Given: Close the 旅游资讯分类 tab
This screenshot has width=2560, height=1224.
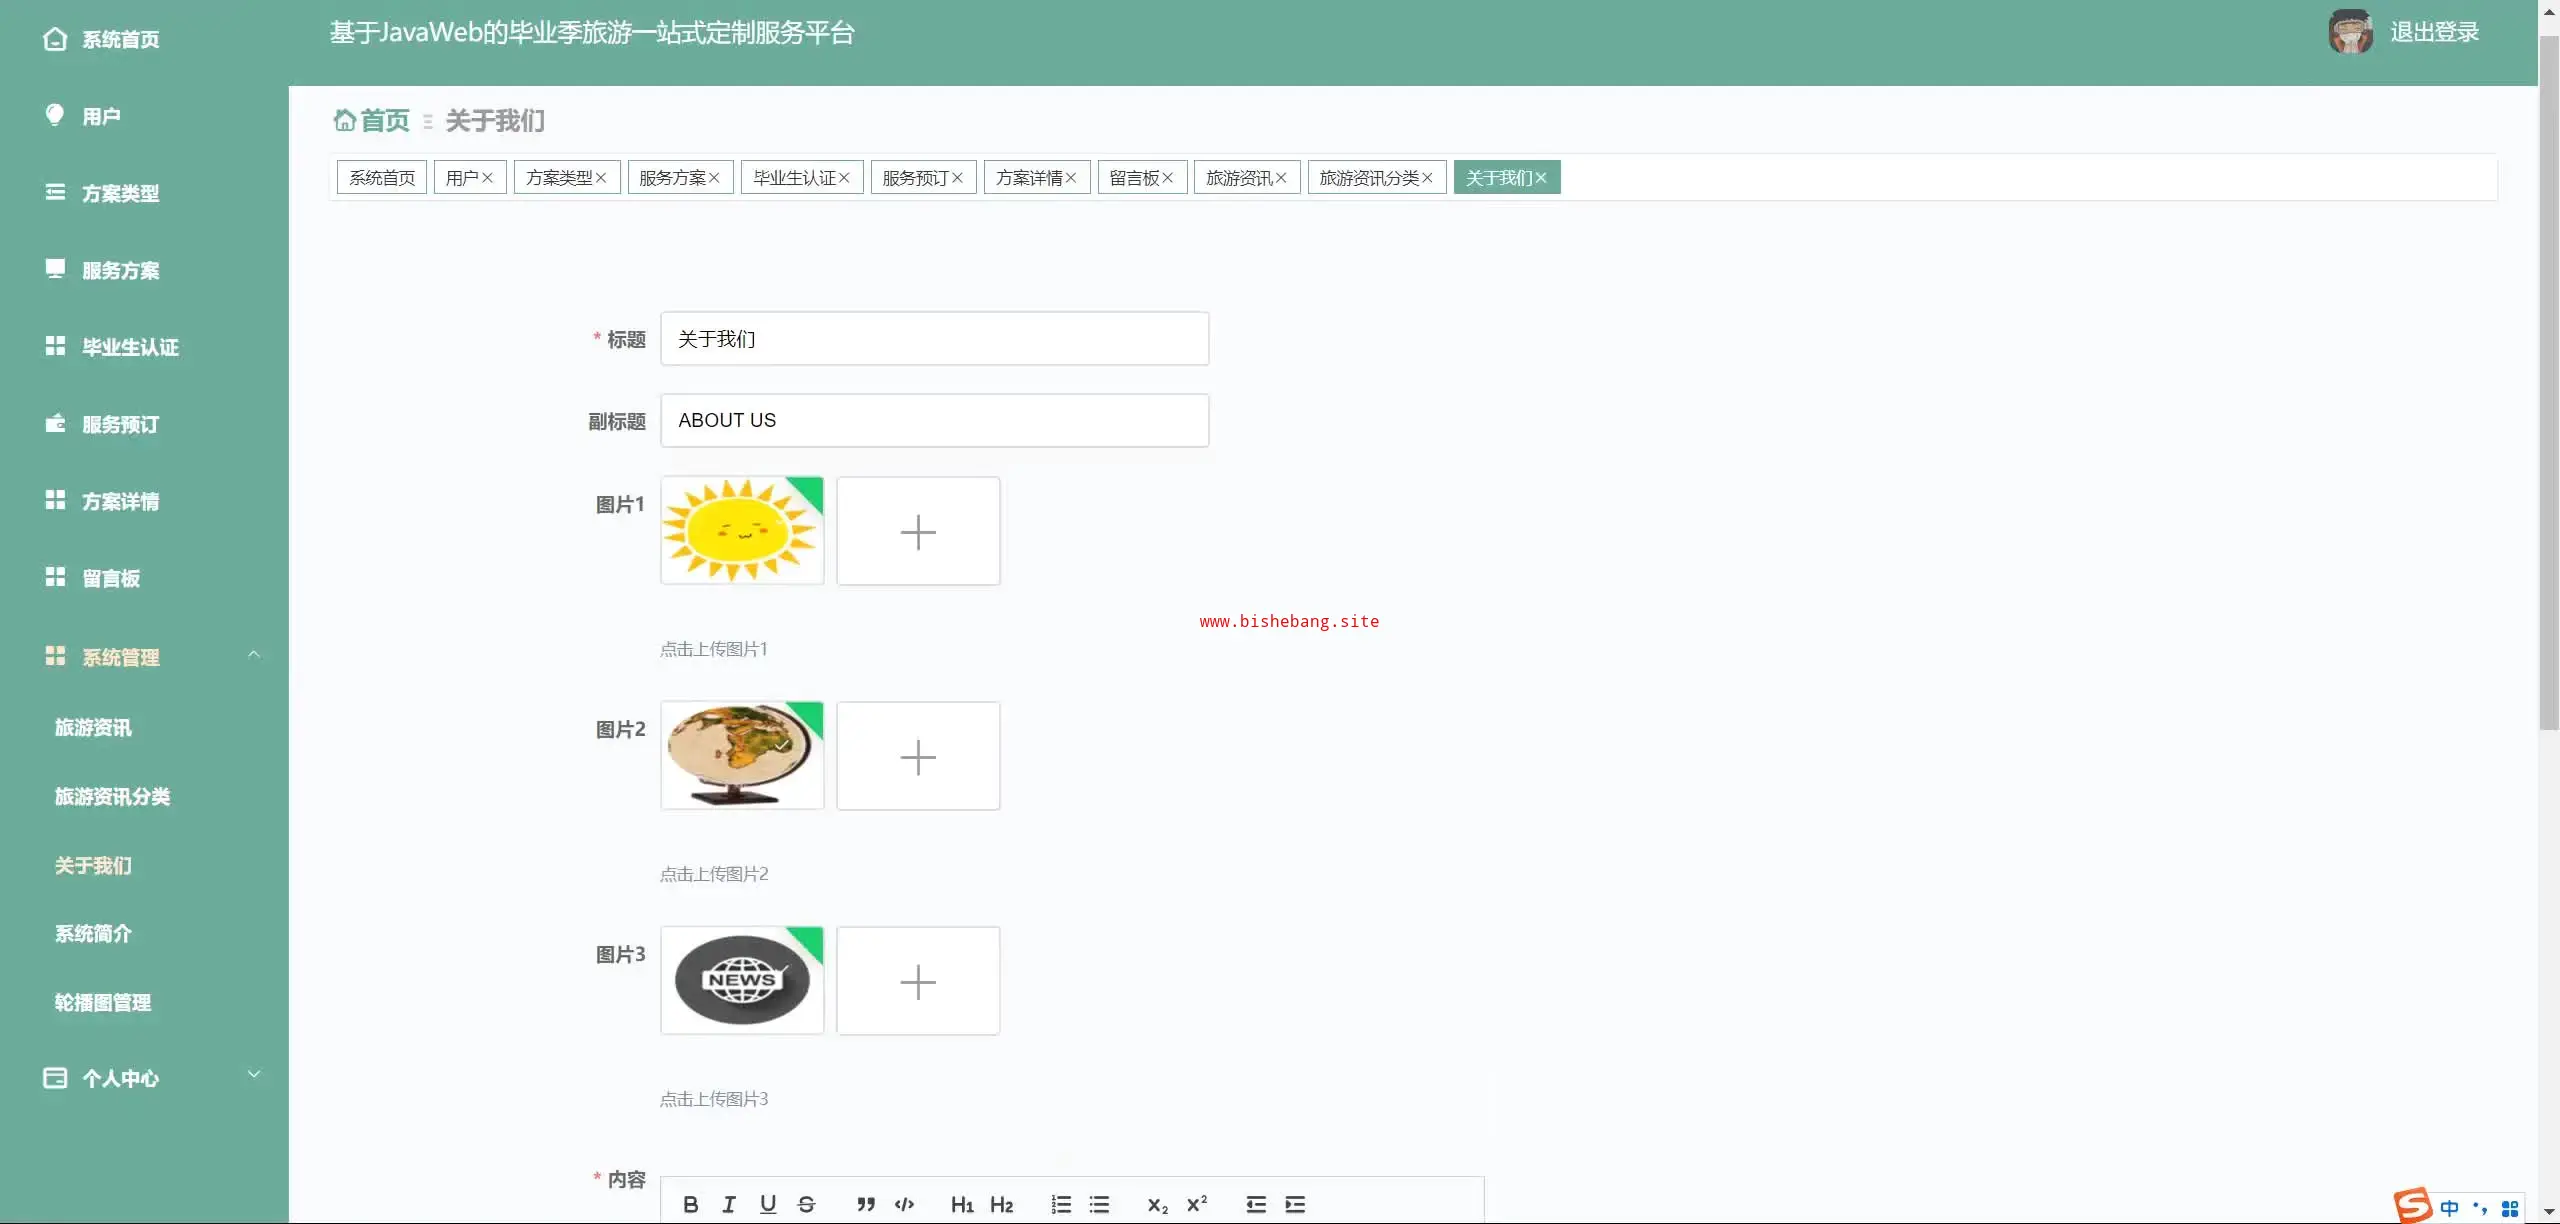Looking at the screenshot, I should 1427,178.
